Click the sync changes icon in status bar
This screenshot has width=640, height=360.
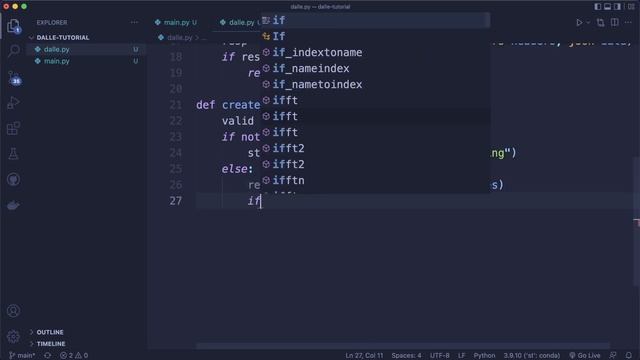[48, 356]
